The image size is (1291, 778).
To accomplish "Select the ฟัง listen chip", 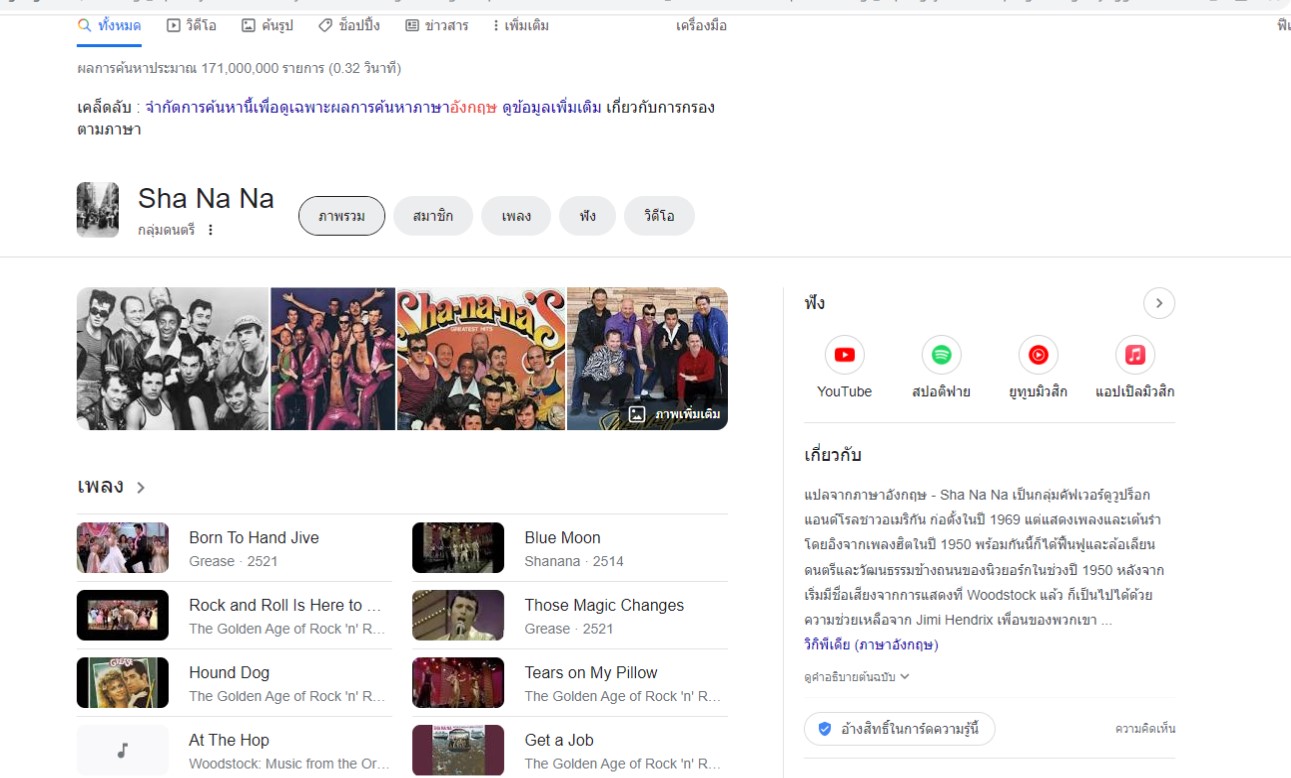I will [587, 216].
